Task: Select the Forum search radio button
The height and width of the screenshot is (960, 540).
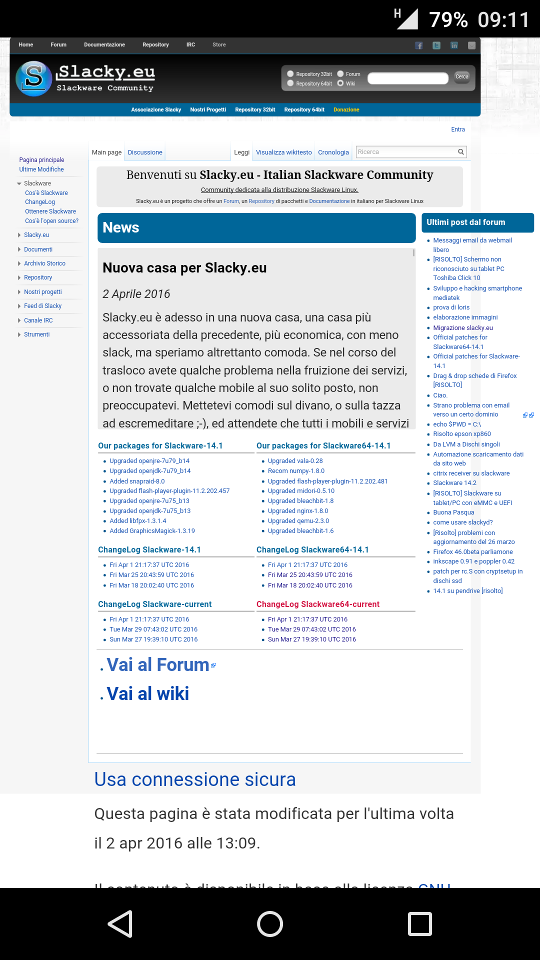Action: click(x=340, y=74)
